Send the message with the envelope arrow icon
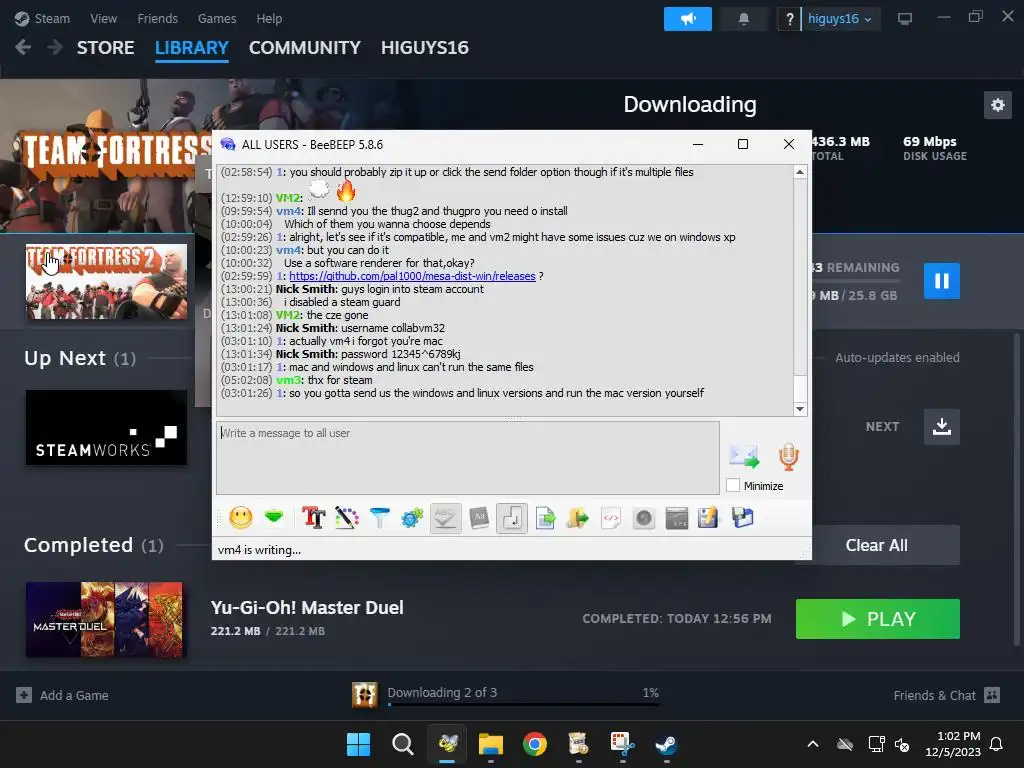This screenshot has height=768, width=1024. click(x=744, y=456)
